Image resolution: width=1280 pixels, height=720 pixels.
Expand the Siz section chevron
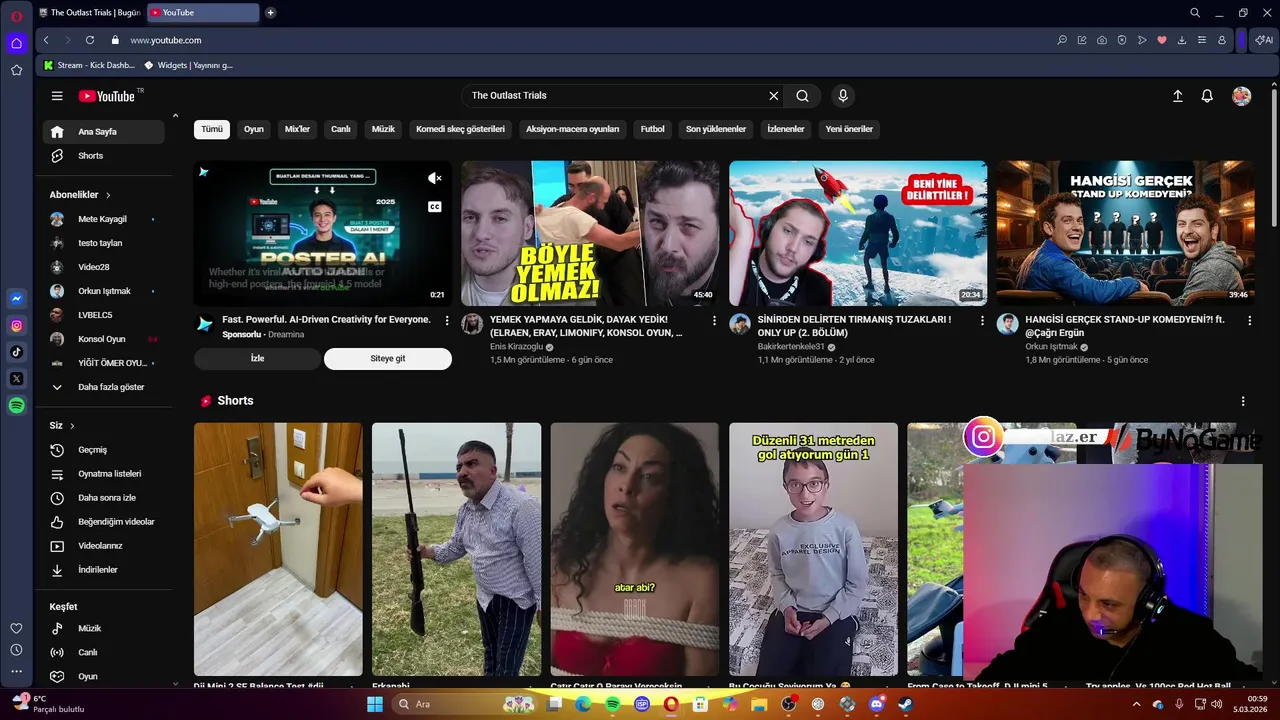click(x=72, y=426)
